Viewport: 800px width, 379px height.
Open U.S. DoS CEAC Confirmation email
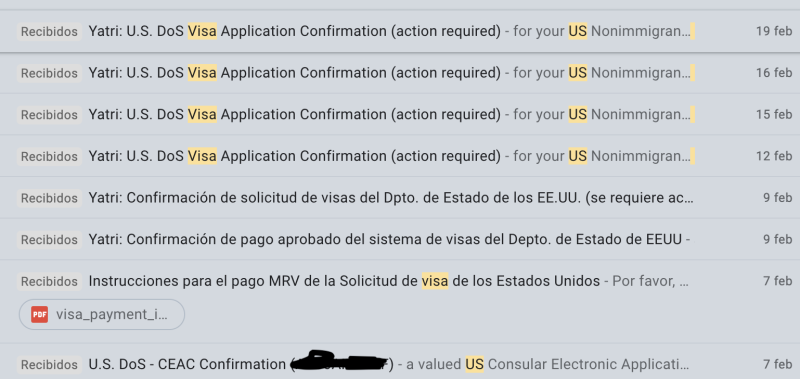pyautogui.click(x=400, y=362)
